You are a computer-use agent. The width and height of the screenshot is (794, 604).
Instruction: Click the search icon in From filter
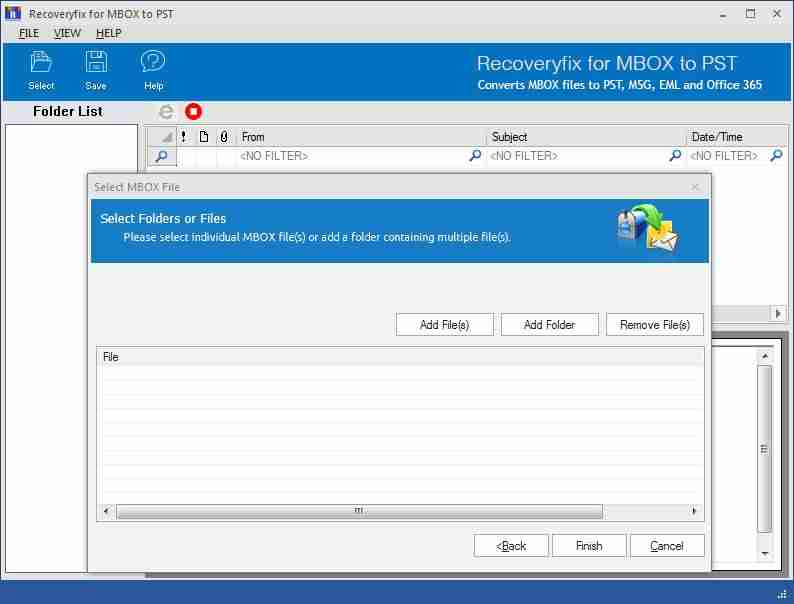point(475,155)
